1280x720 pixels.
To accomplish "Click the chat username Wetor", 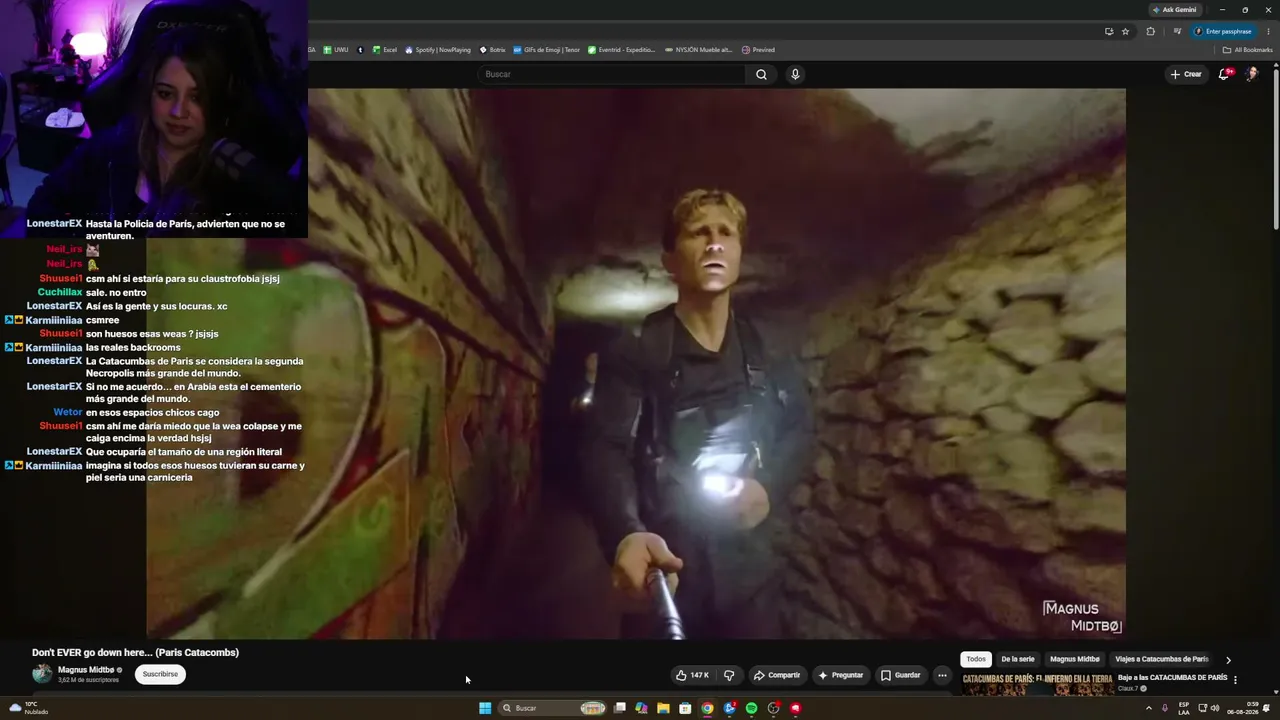I will pos(68,412).
